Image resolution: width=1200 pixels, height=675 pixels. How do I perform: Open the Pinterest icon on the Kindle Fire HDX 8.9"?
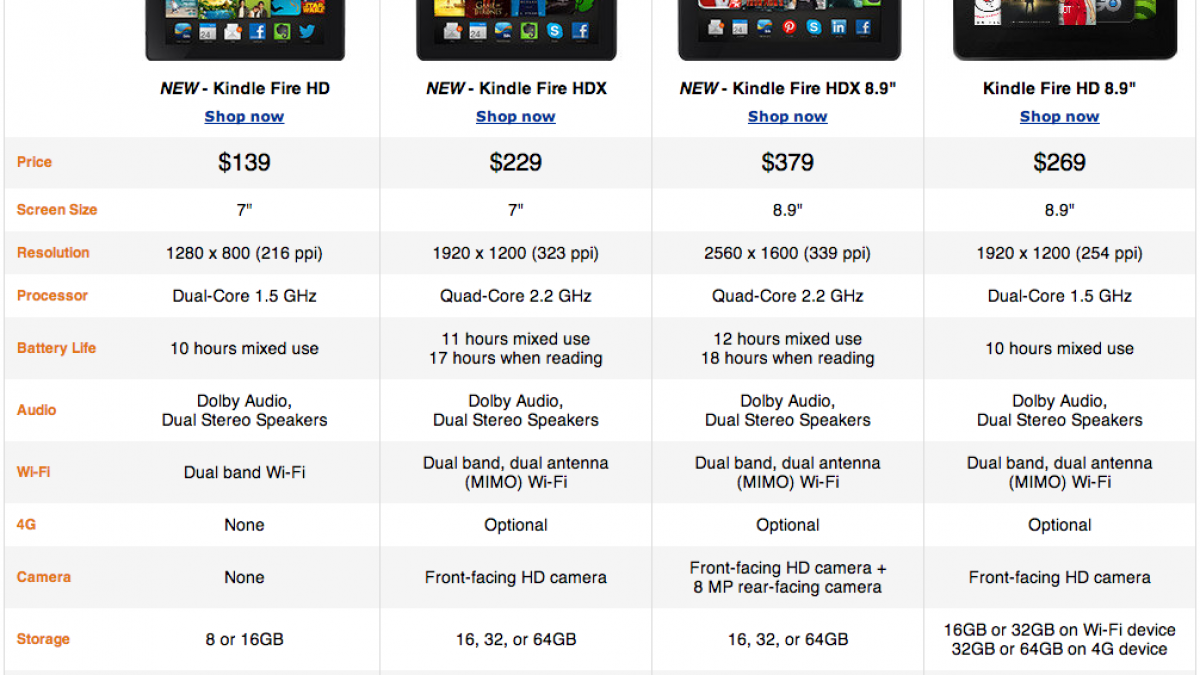(790, 28)
